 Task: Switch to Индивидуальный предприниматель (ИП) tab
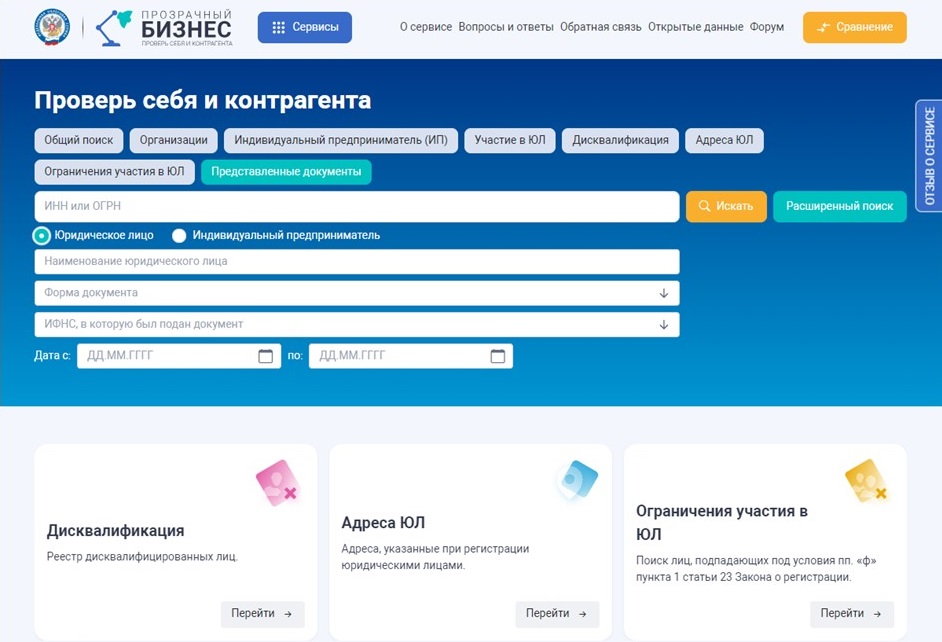[341, 140]
